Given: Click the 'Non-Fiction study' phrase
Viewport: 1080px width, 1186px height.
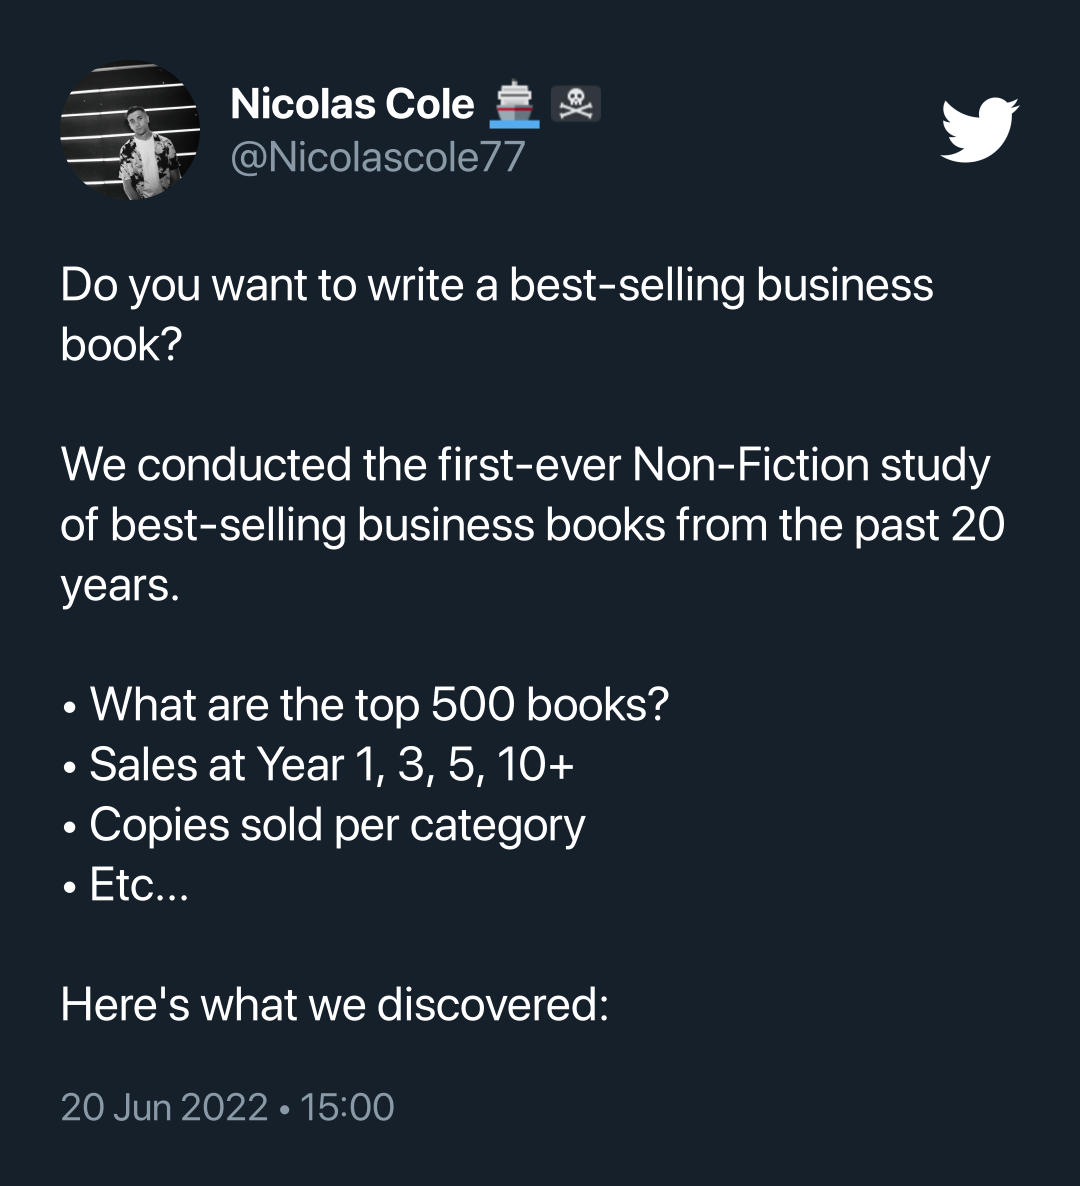Looking at the screenshot, I should [x=812, y=465].
